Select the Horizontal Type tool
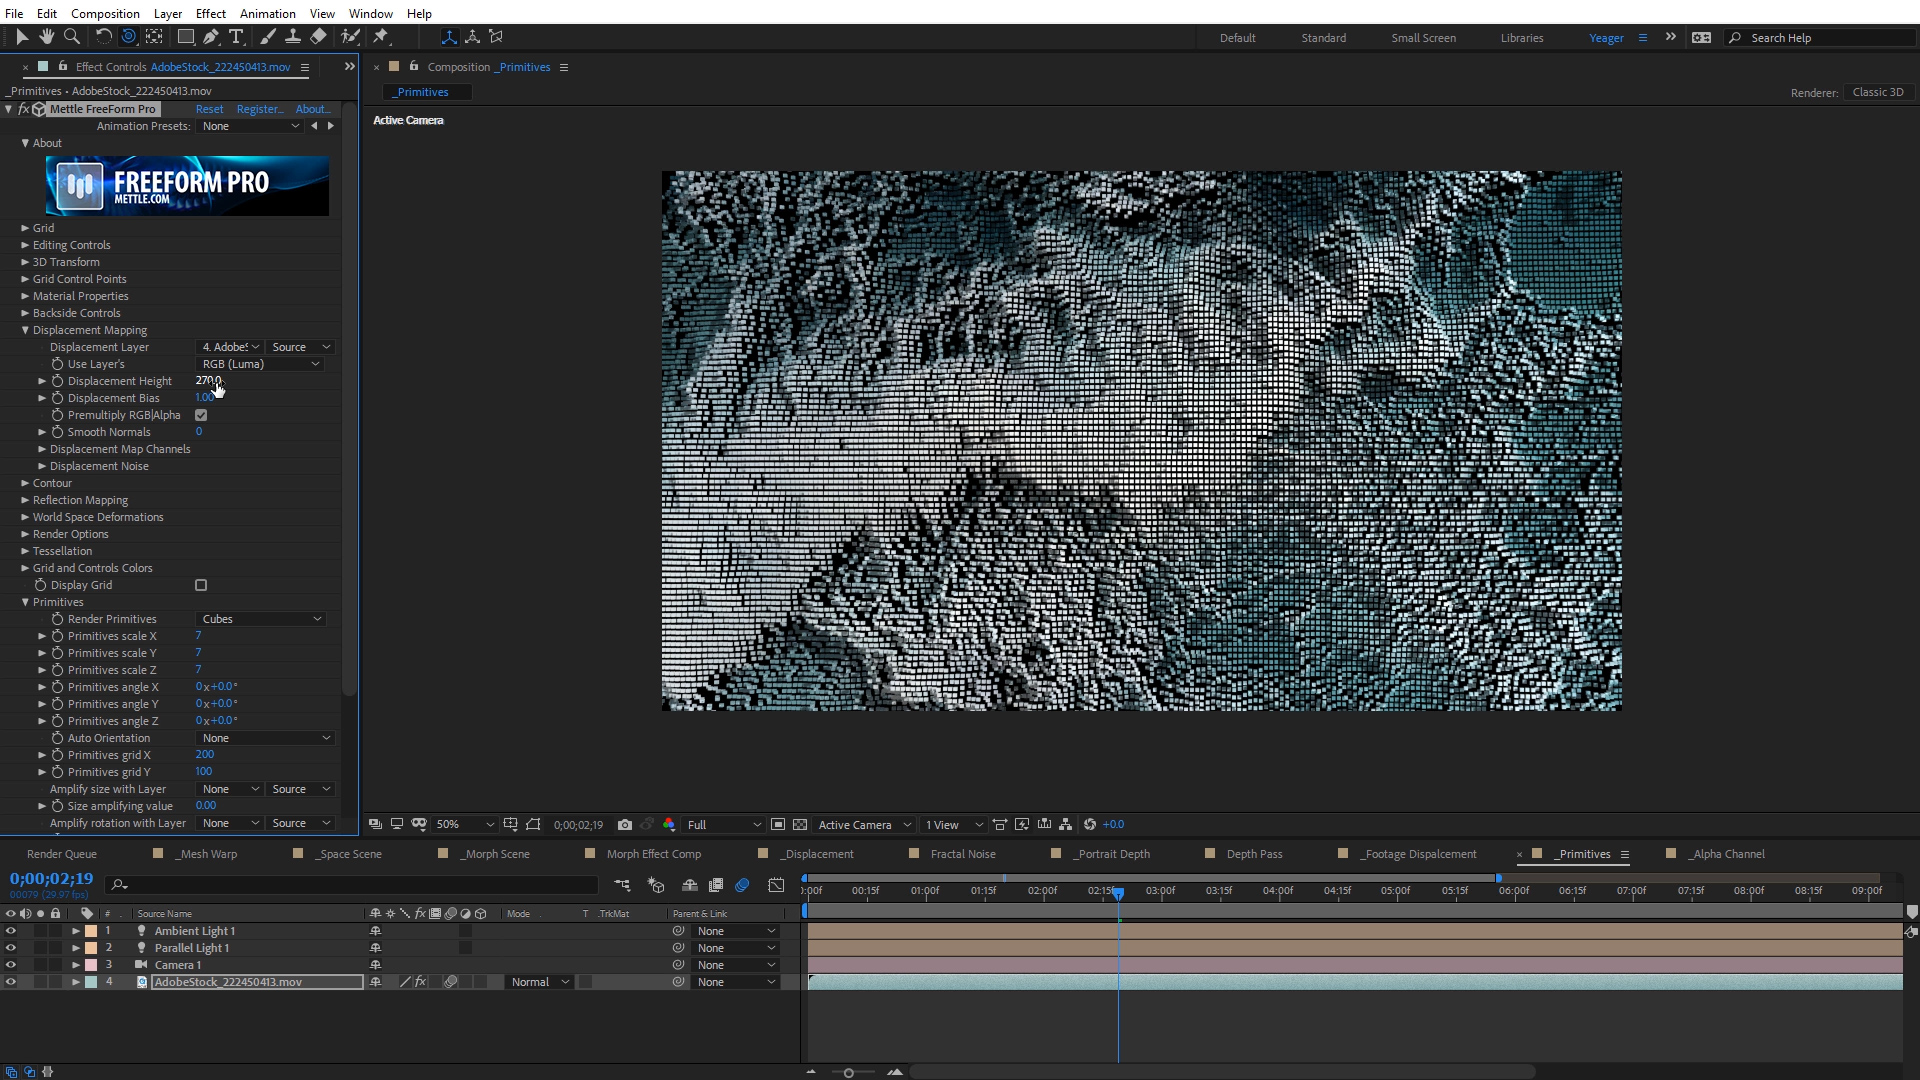 (x=236, y=37)
